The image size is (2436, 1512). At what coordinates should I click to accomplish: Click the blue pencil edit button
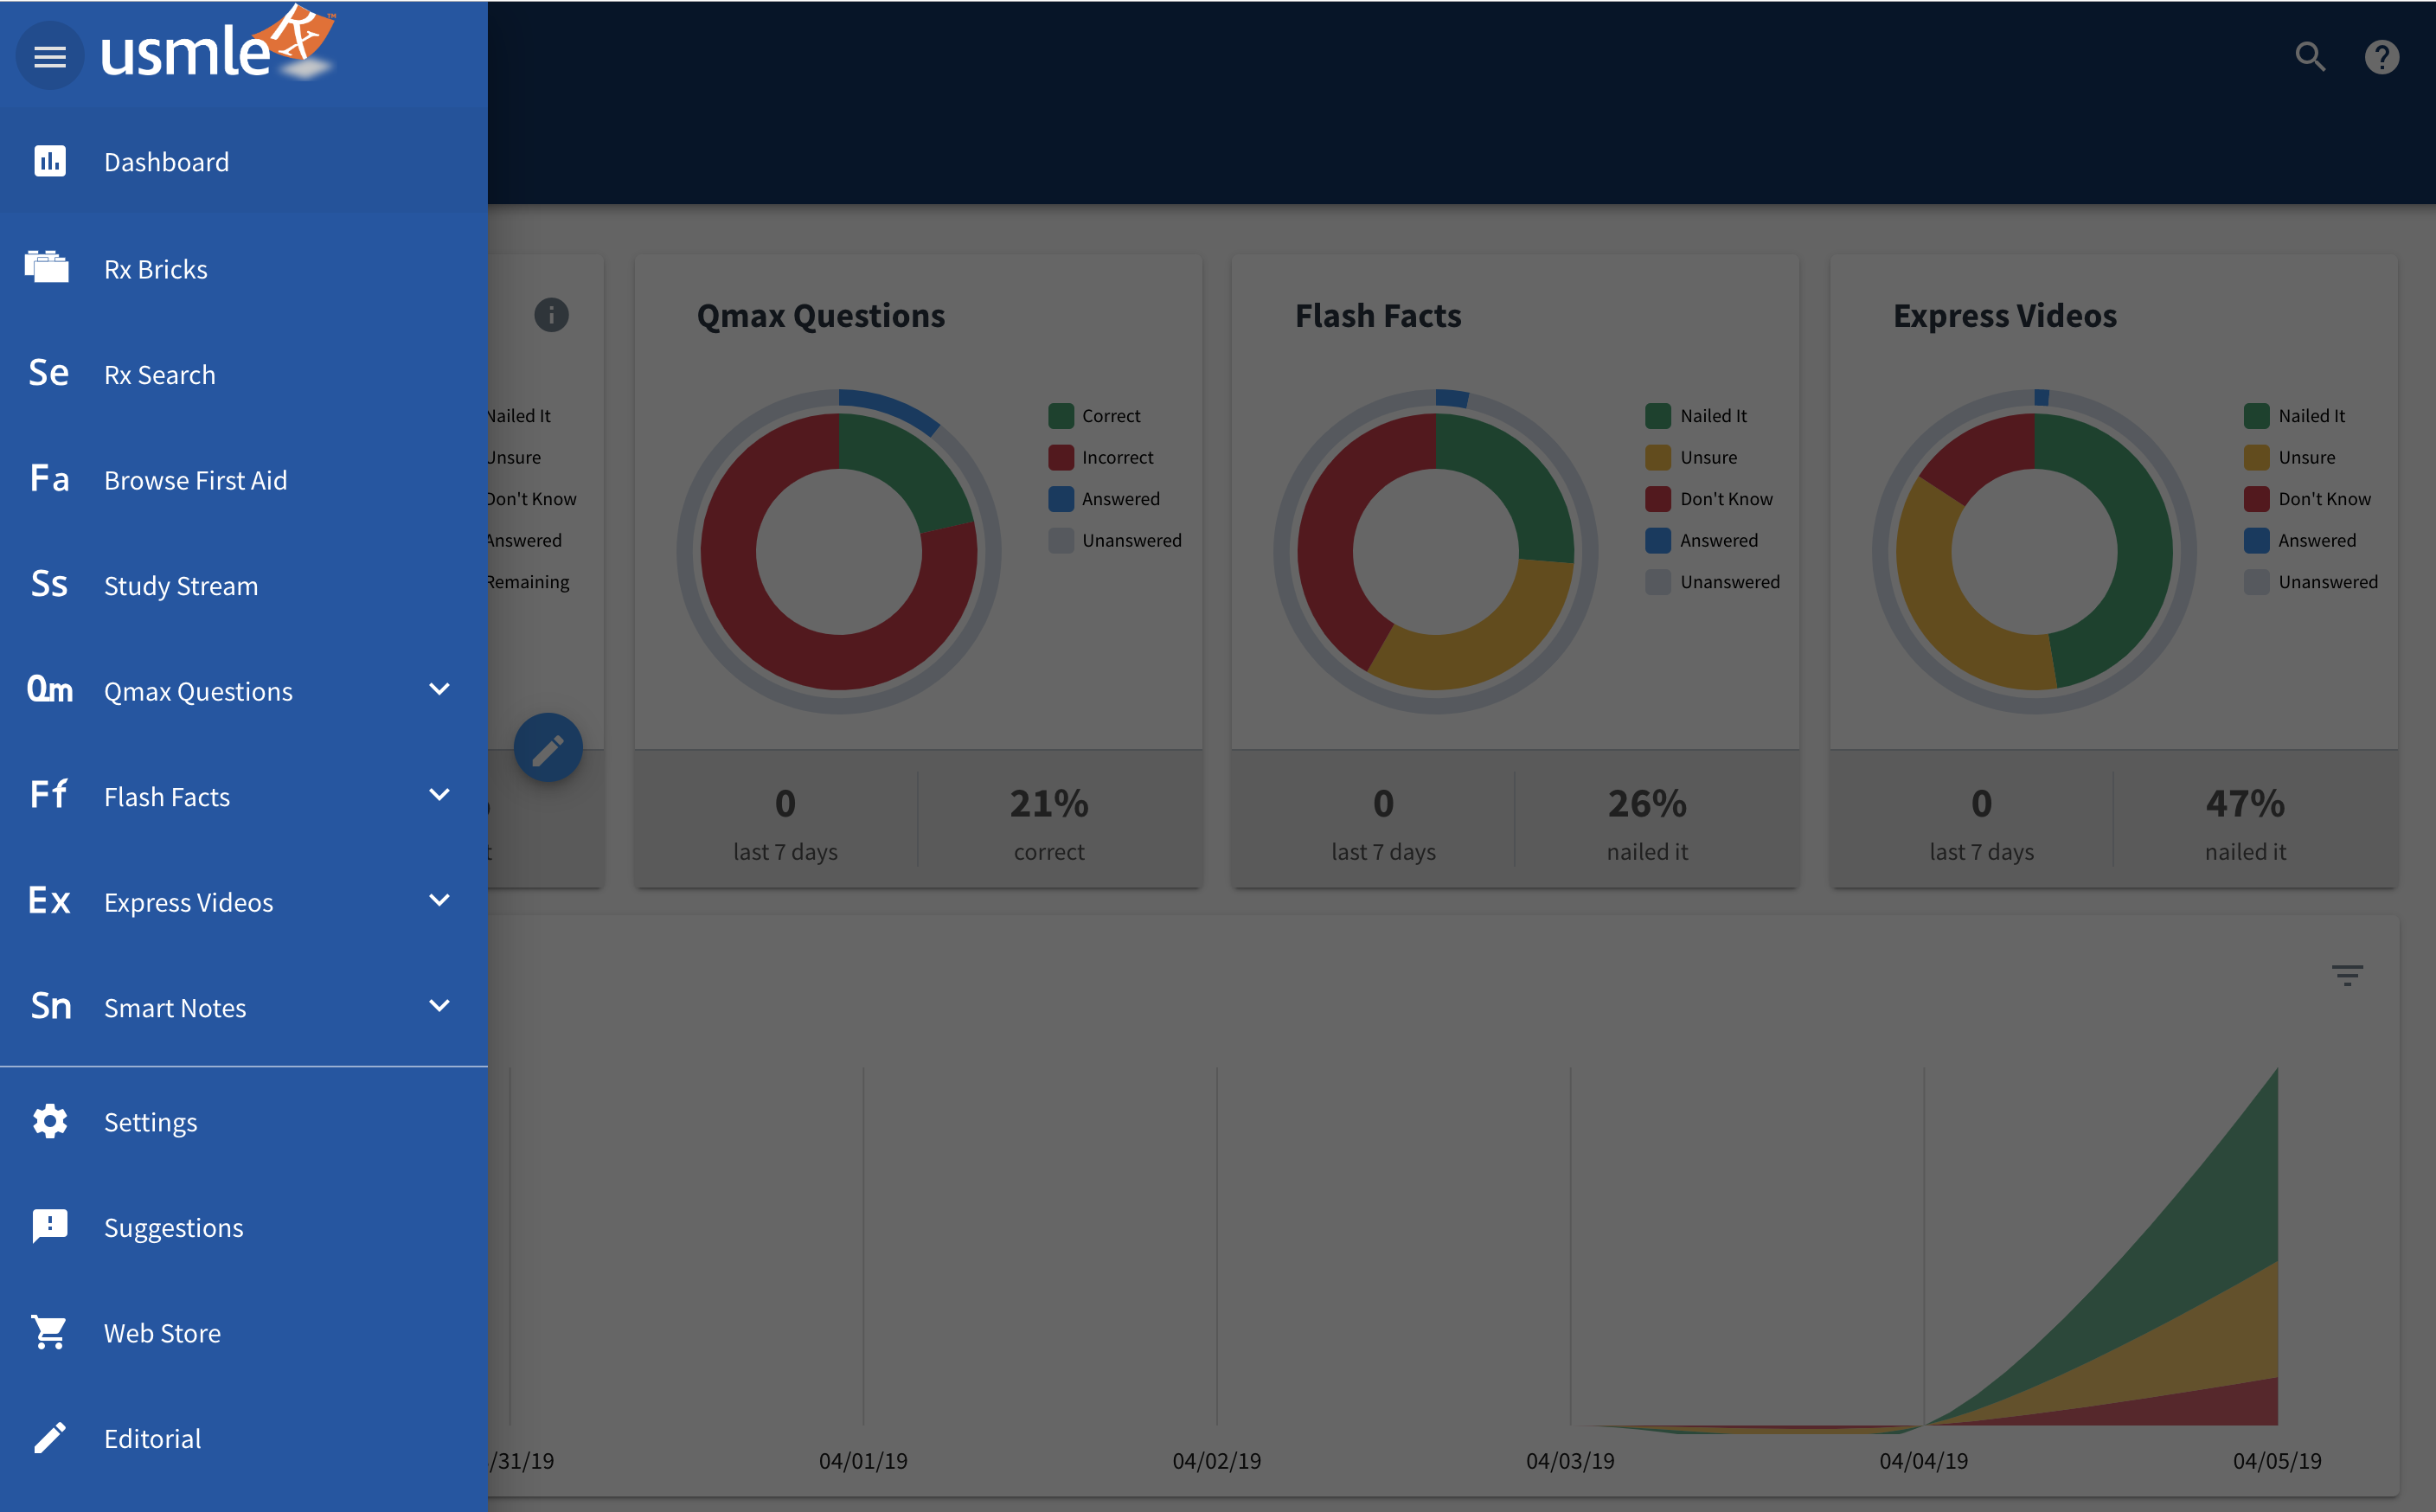[x=548, y=748]
